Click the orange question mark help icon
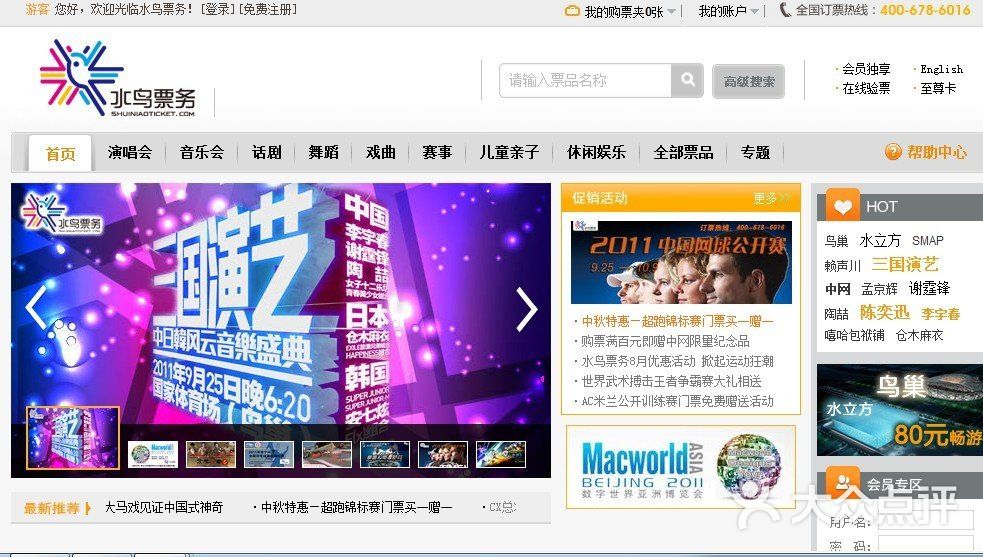Image resolution: width=983 pixels, height=557 pixels. (x=893, y=151)
